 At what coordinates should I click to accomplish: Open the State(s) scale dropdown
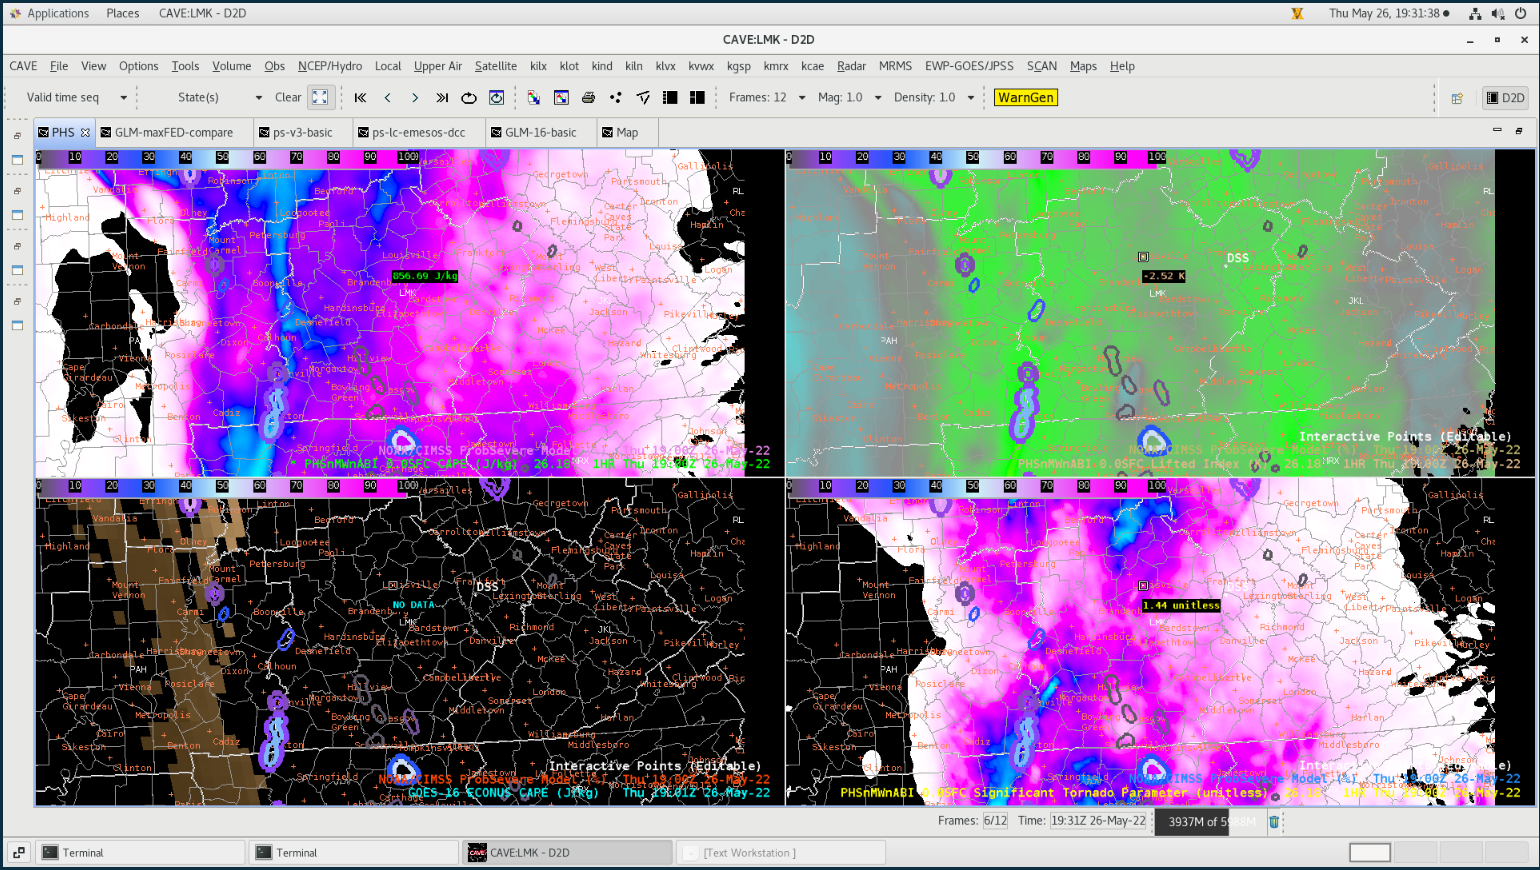click(x=258, y=98)
